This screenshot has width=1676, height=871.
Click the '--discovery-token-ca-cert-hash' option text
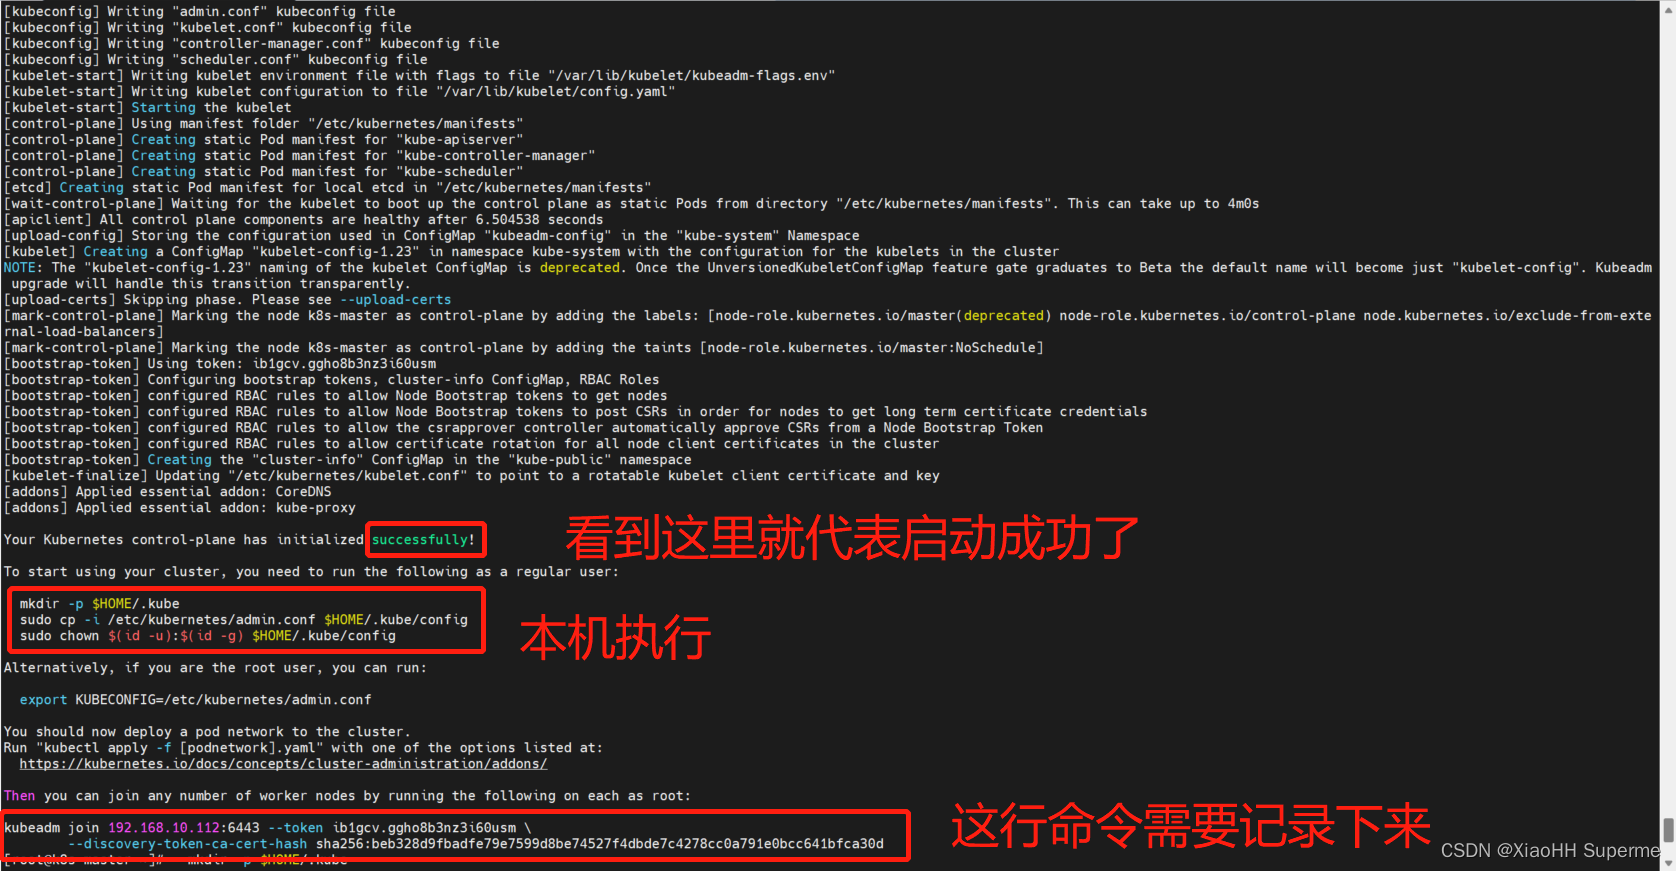[188, 844]
